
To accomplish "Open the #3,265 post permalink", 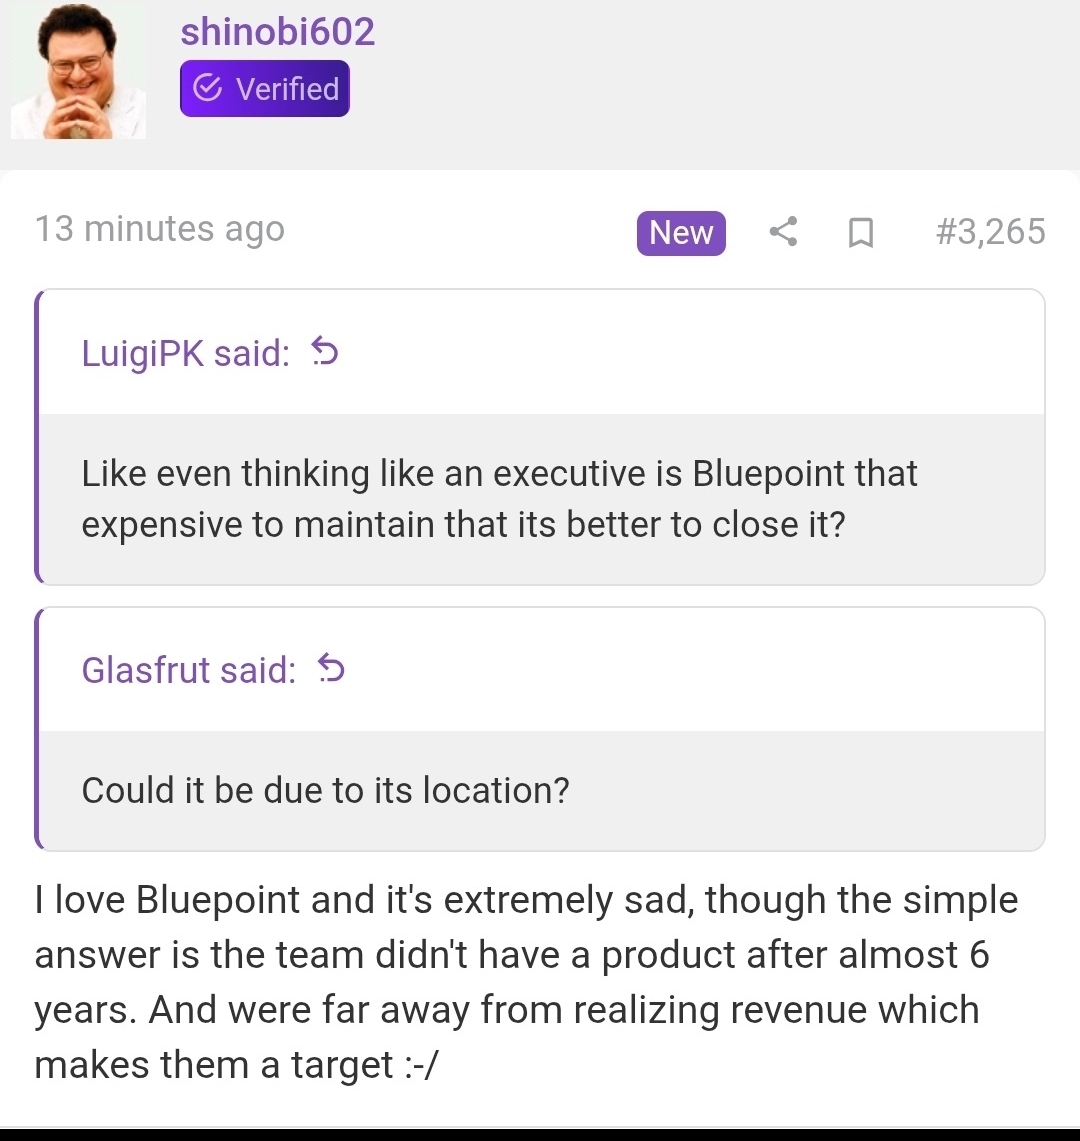I will (x=990, y=232).
